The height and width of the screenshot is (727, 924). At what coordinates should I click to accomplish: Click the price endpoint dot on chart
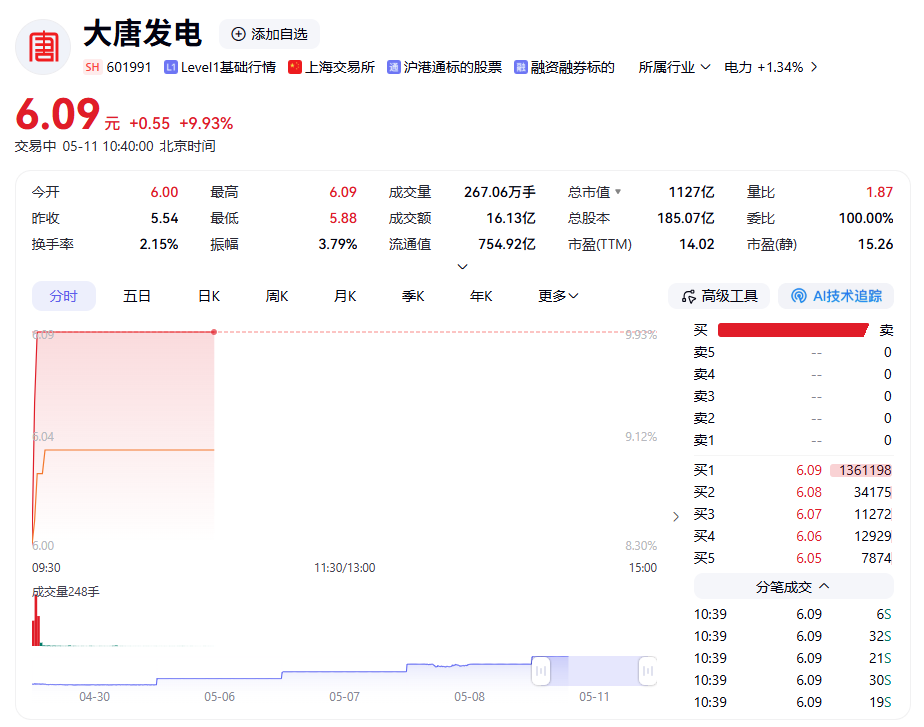click(x=214, y=332)
